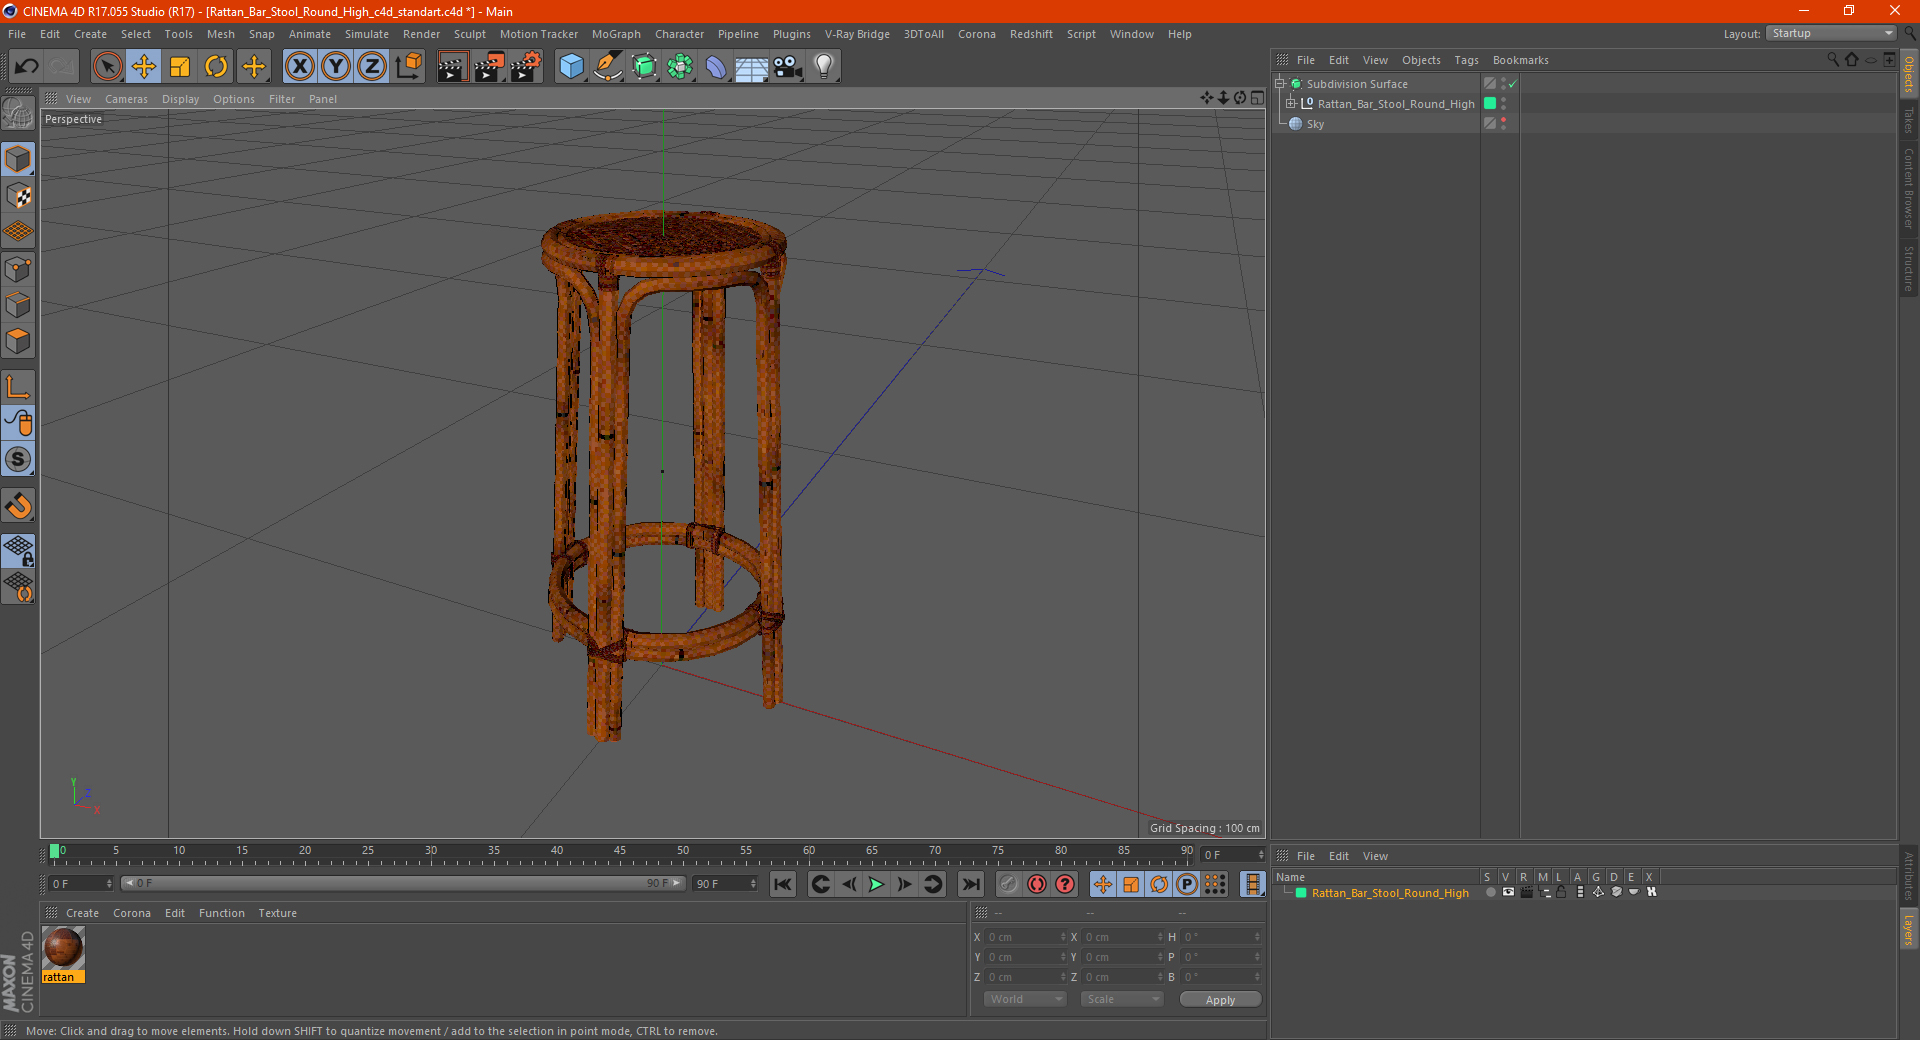Enable Points mode in left palette
1920x1040 pixels.
tap(18, 269)
